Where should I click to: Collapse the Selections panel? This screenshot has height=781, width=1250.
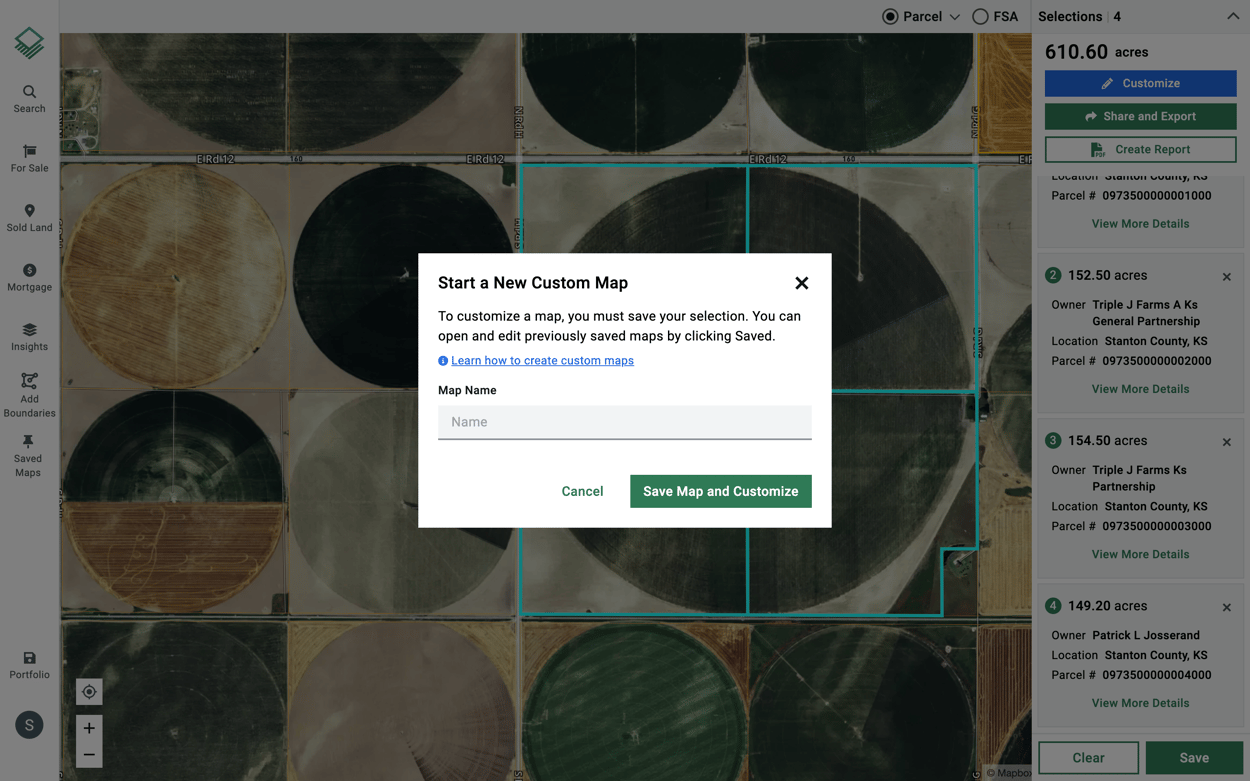click(1232, 16)
